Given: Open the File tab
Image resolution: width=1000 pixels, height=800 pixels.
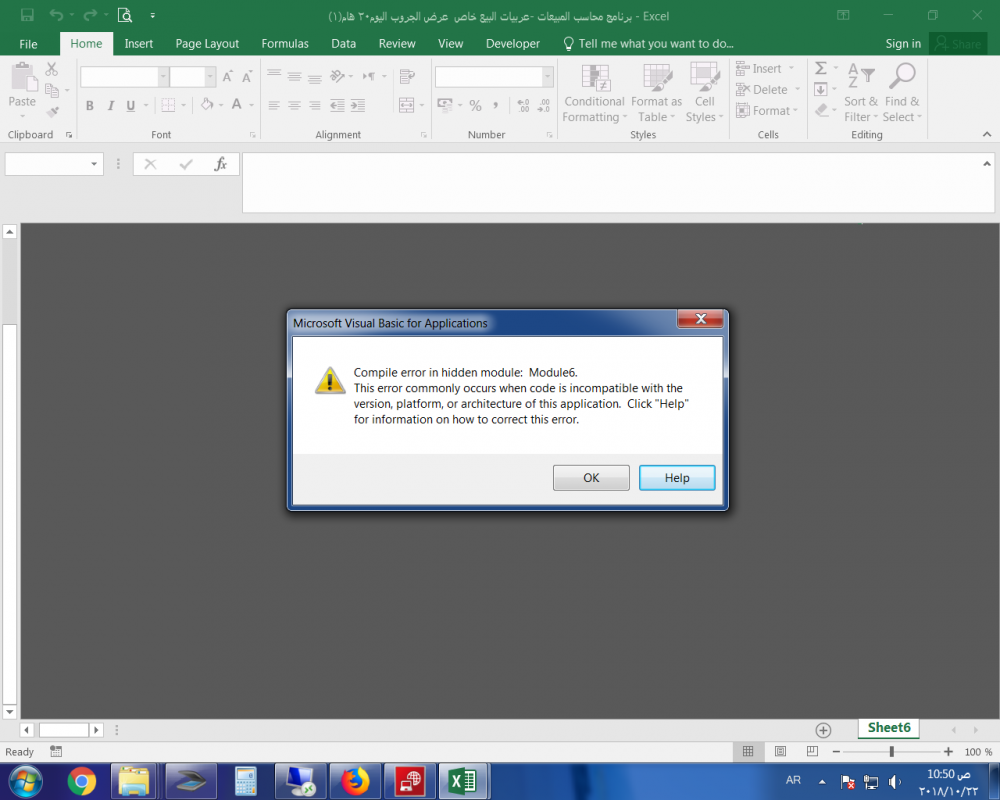Looking at the screenshot, I should click(x=28, y=44).
